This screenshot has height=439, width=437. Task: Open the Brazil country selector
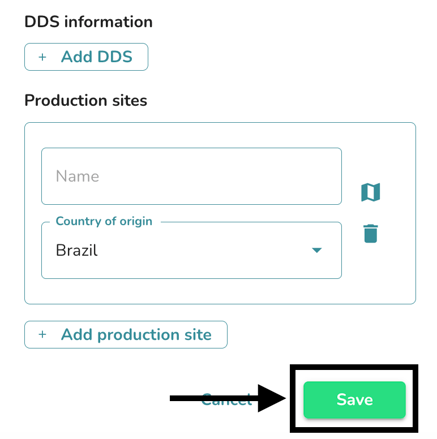coord(191,250)
